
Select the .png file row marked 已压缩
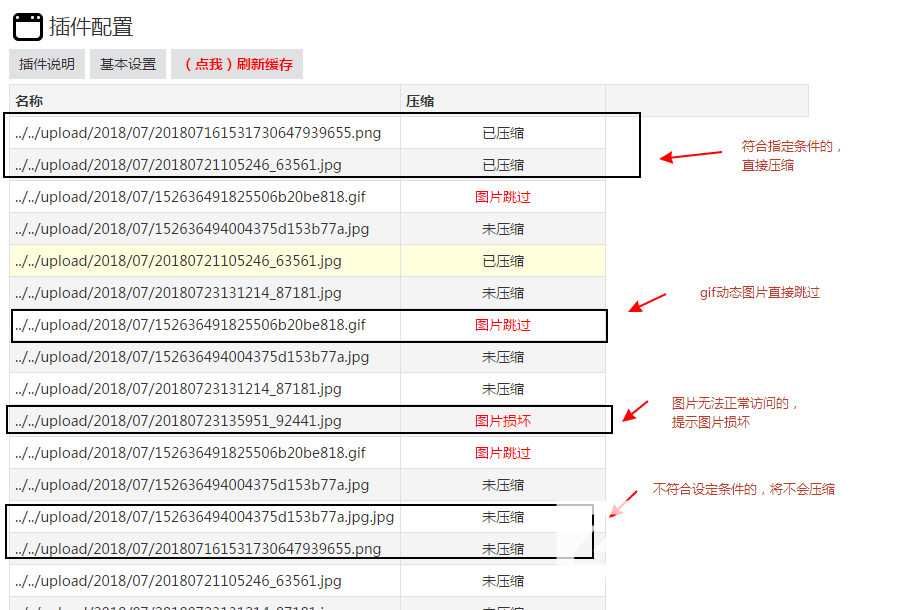198,133
